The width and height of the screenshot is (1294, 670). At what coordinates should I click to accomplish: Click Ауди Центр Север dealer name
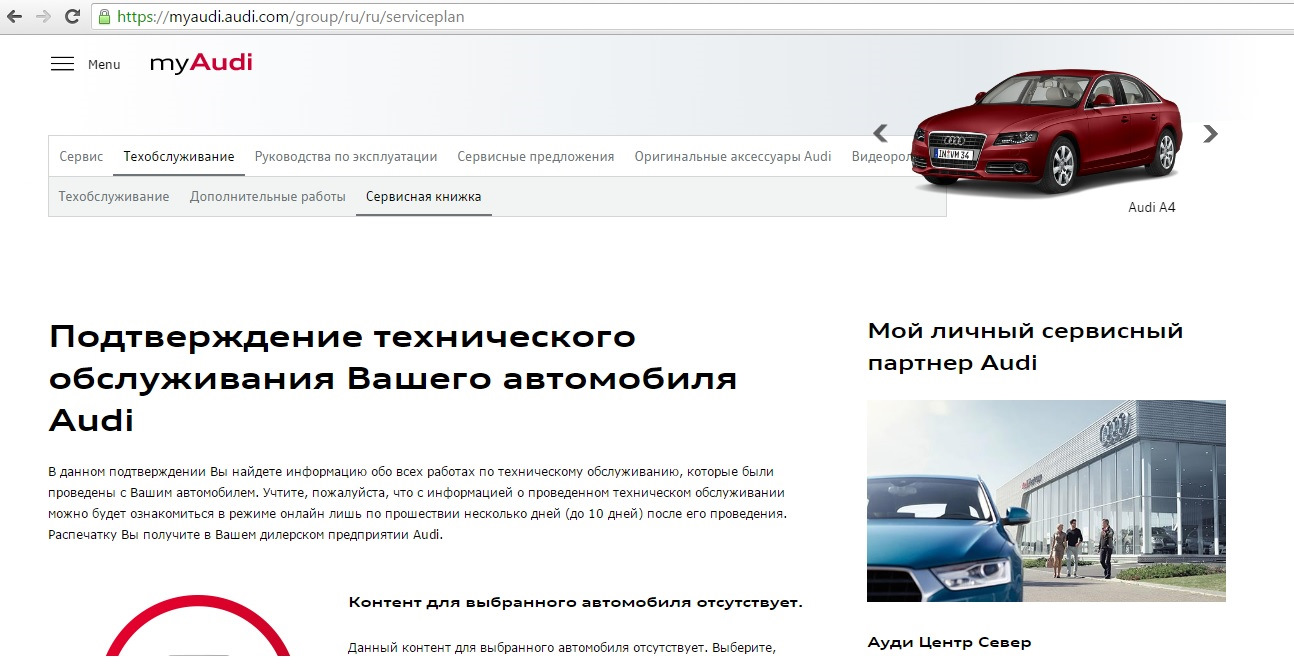[x=949, y=642]
